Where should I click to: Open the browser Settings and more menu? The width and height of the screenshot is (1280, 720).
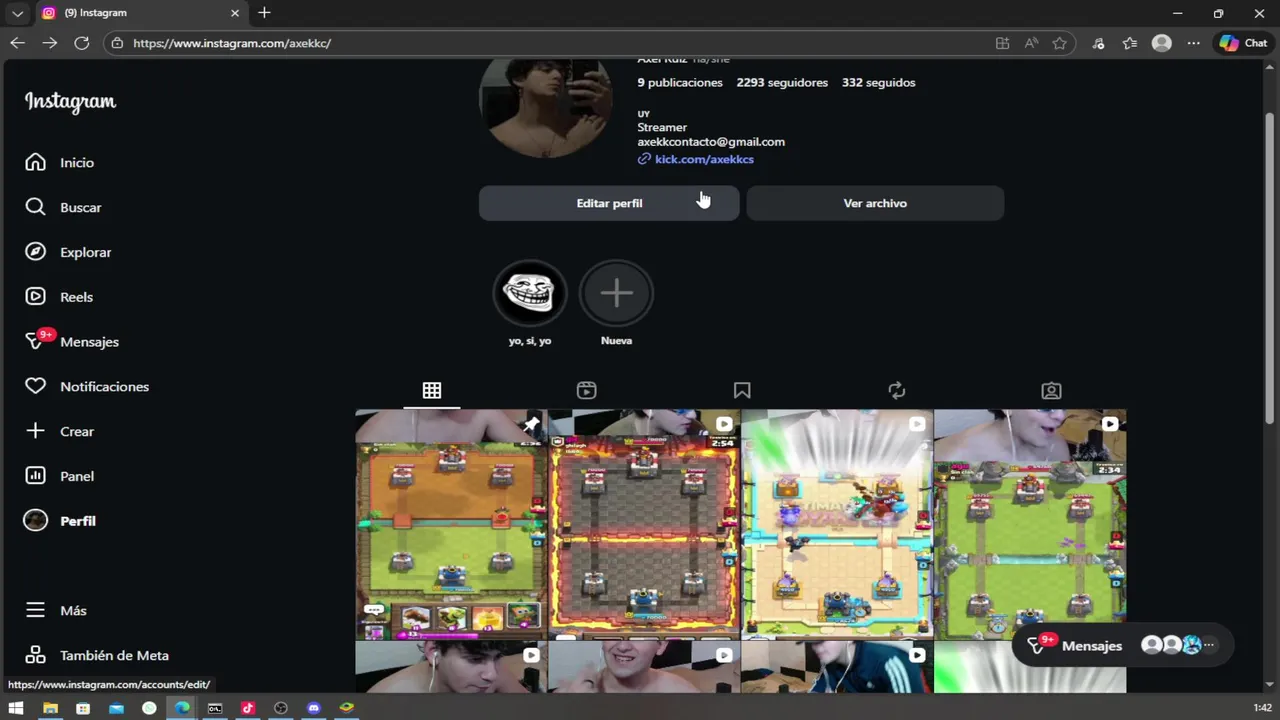click(1193, 43)
